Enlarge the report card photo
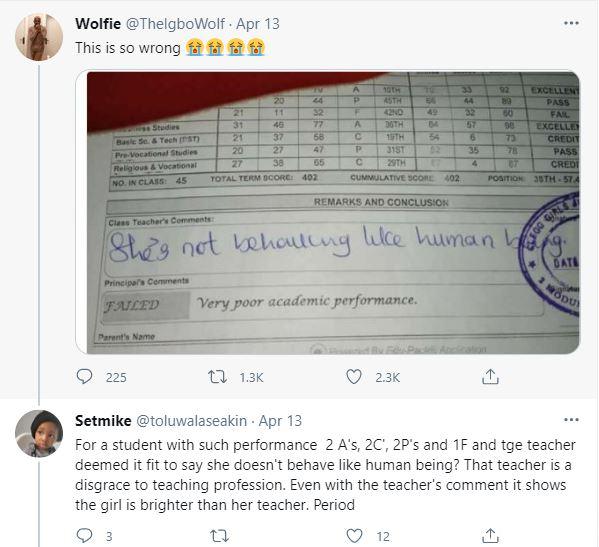 click(328, 212)
